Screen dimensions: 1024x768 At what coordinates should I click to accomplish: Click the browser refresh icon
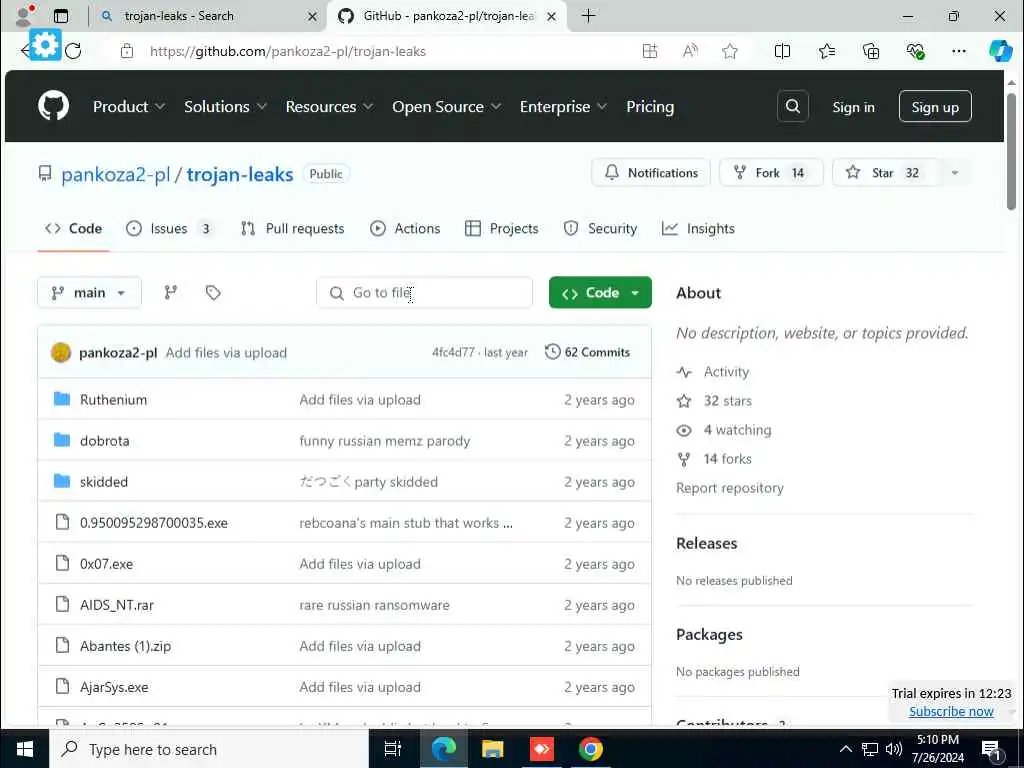73,51
